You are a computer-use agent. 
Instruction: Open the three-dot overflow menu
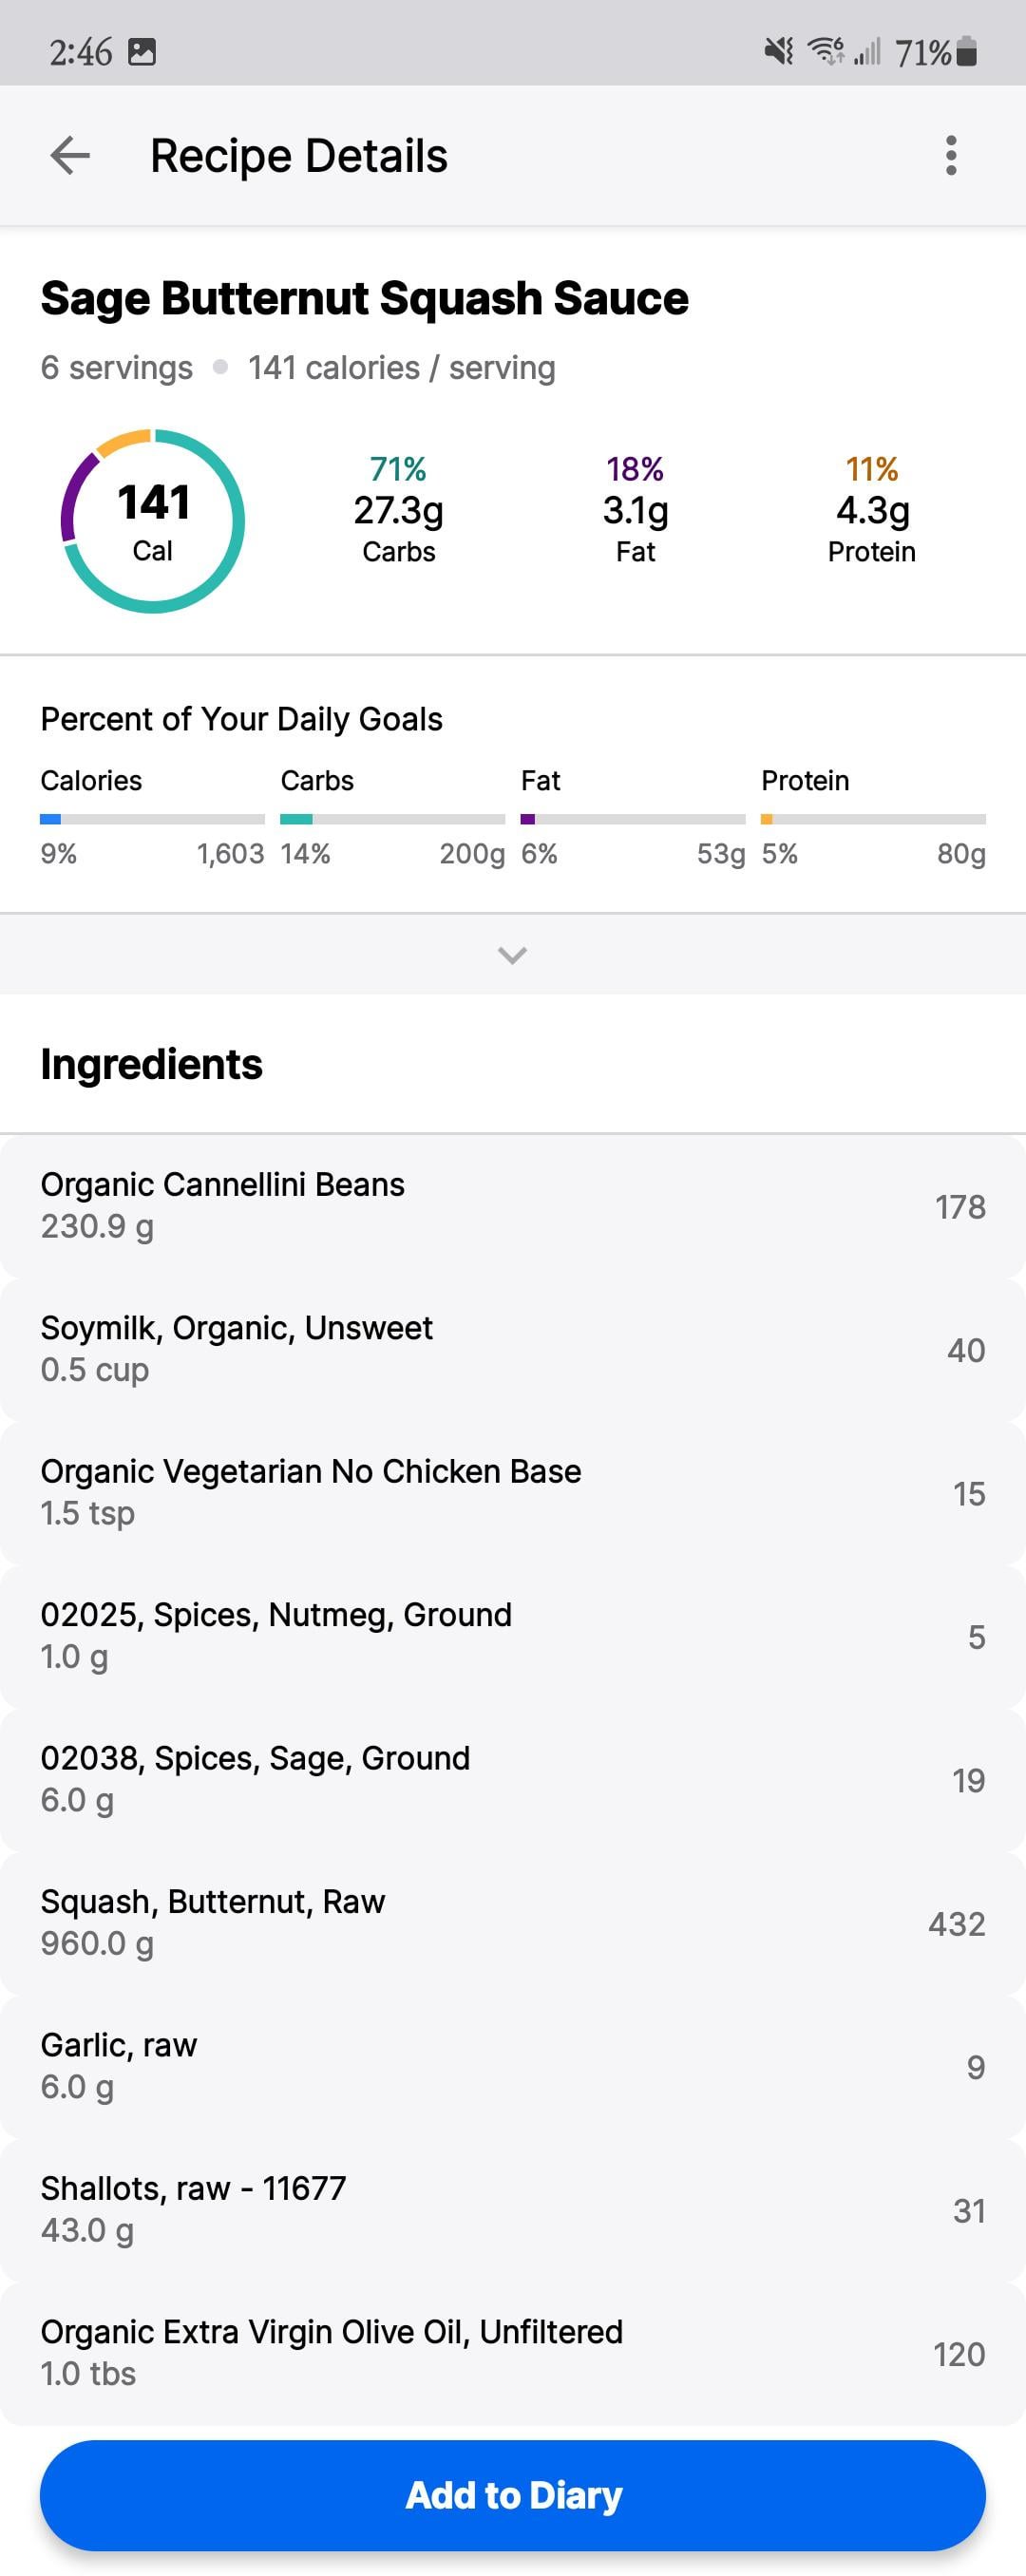950,156
